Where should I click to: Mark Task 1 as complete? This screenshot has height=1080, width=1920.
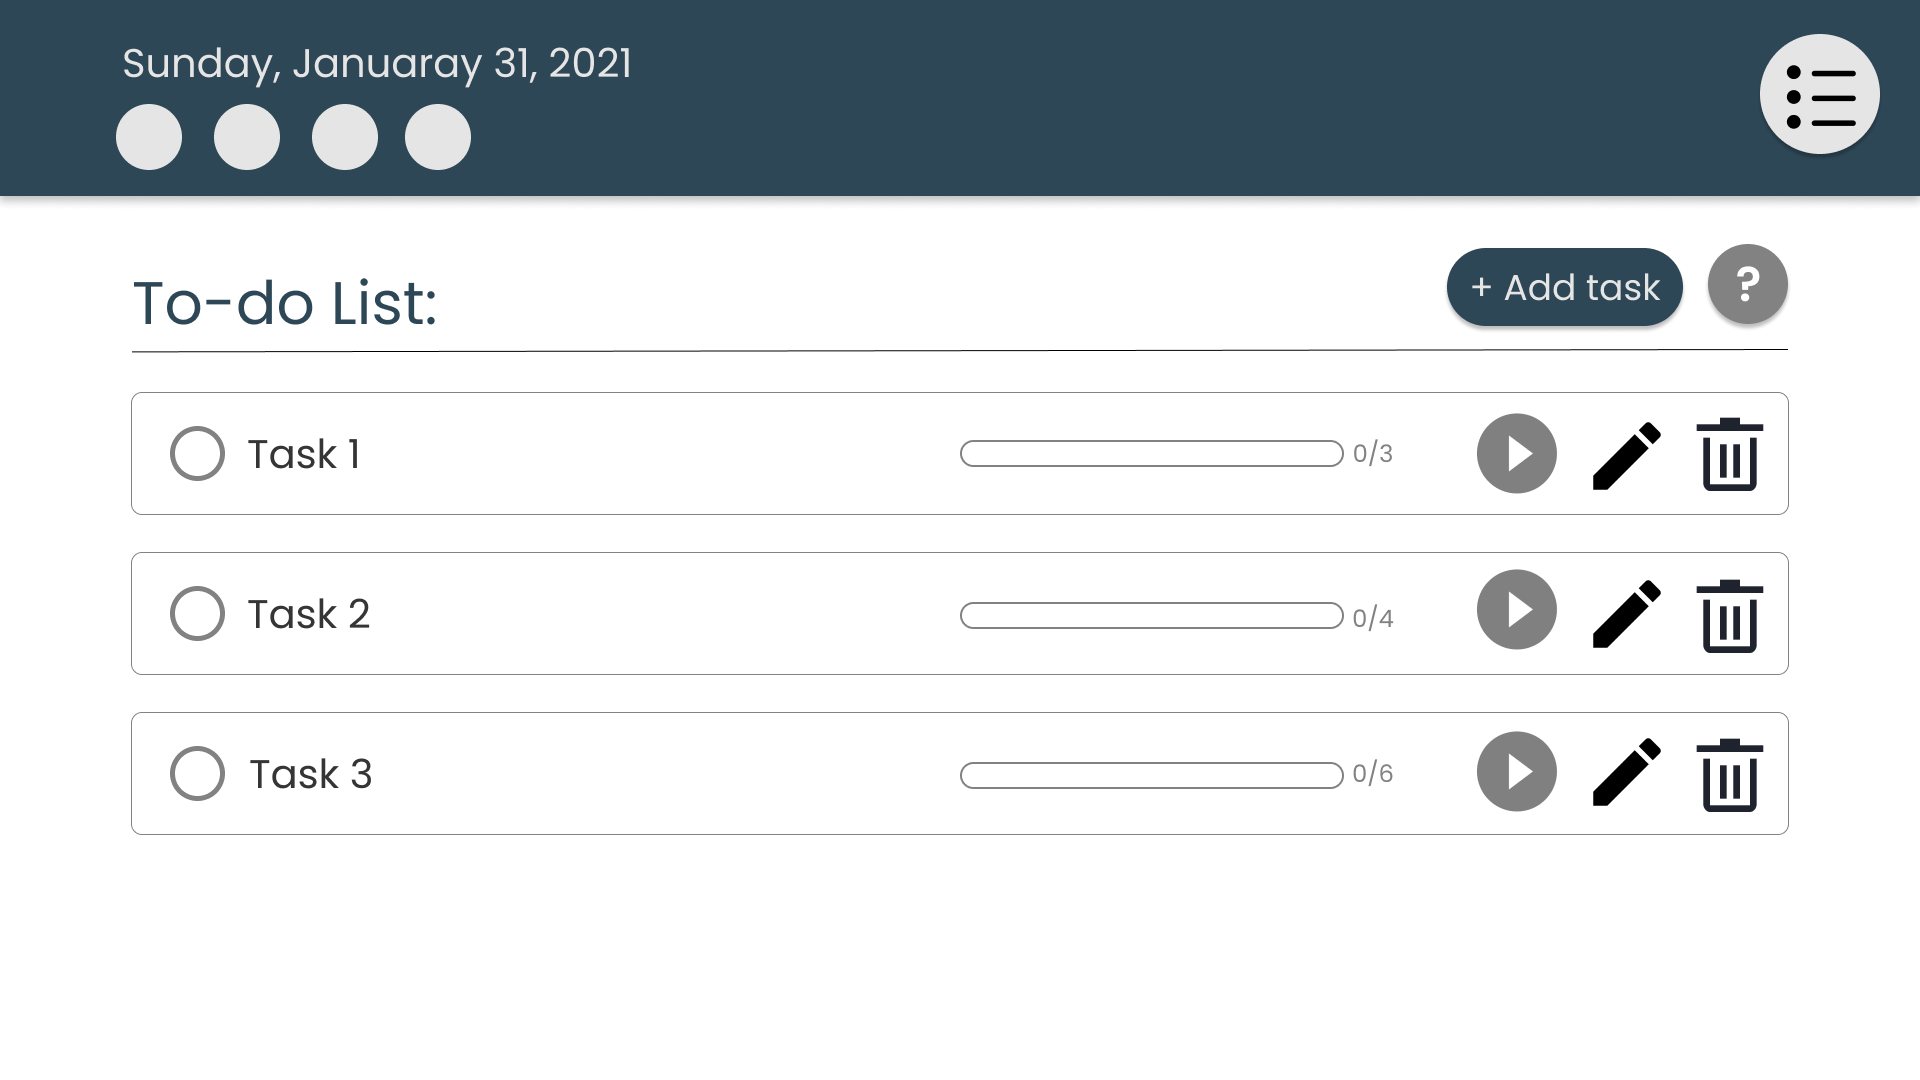pos(197,454)
